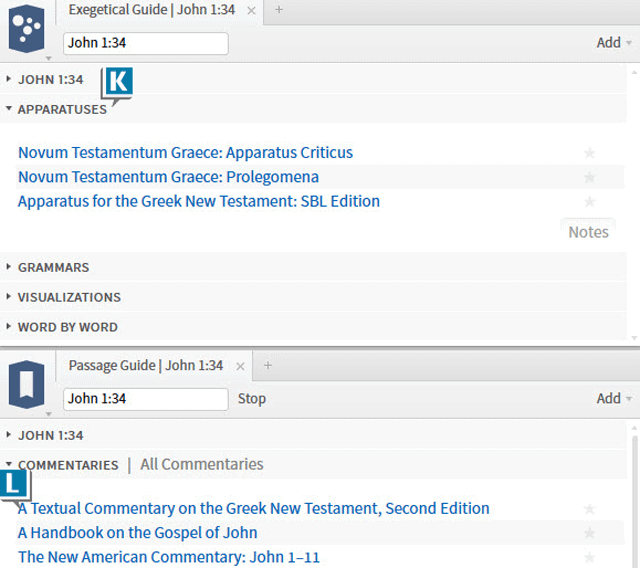Star Novum Testamentum Graece: Apparatus Criticus
The width and height of the screenshot is (640, 568).
pos(589,153)
